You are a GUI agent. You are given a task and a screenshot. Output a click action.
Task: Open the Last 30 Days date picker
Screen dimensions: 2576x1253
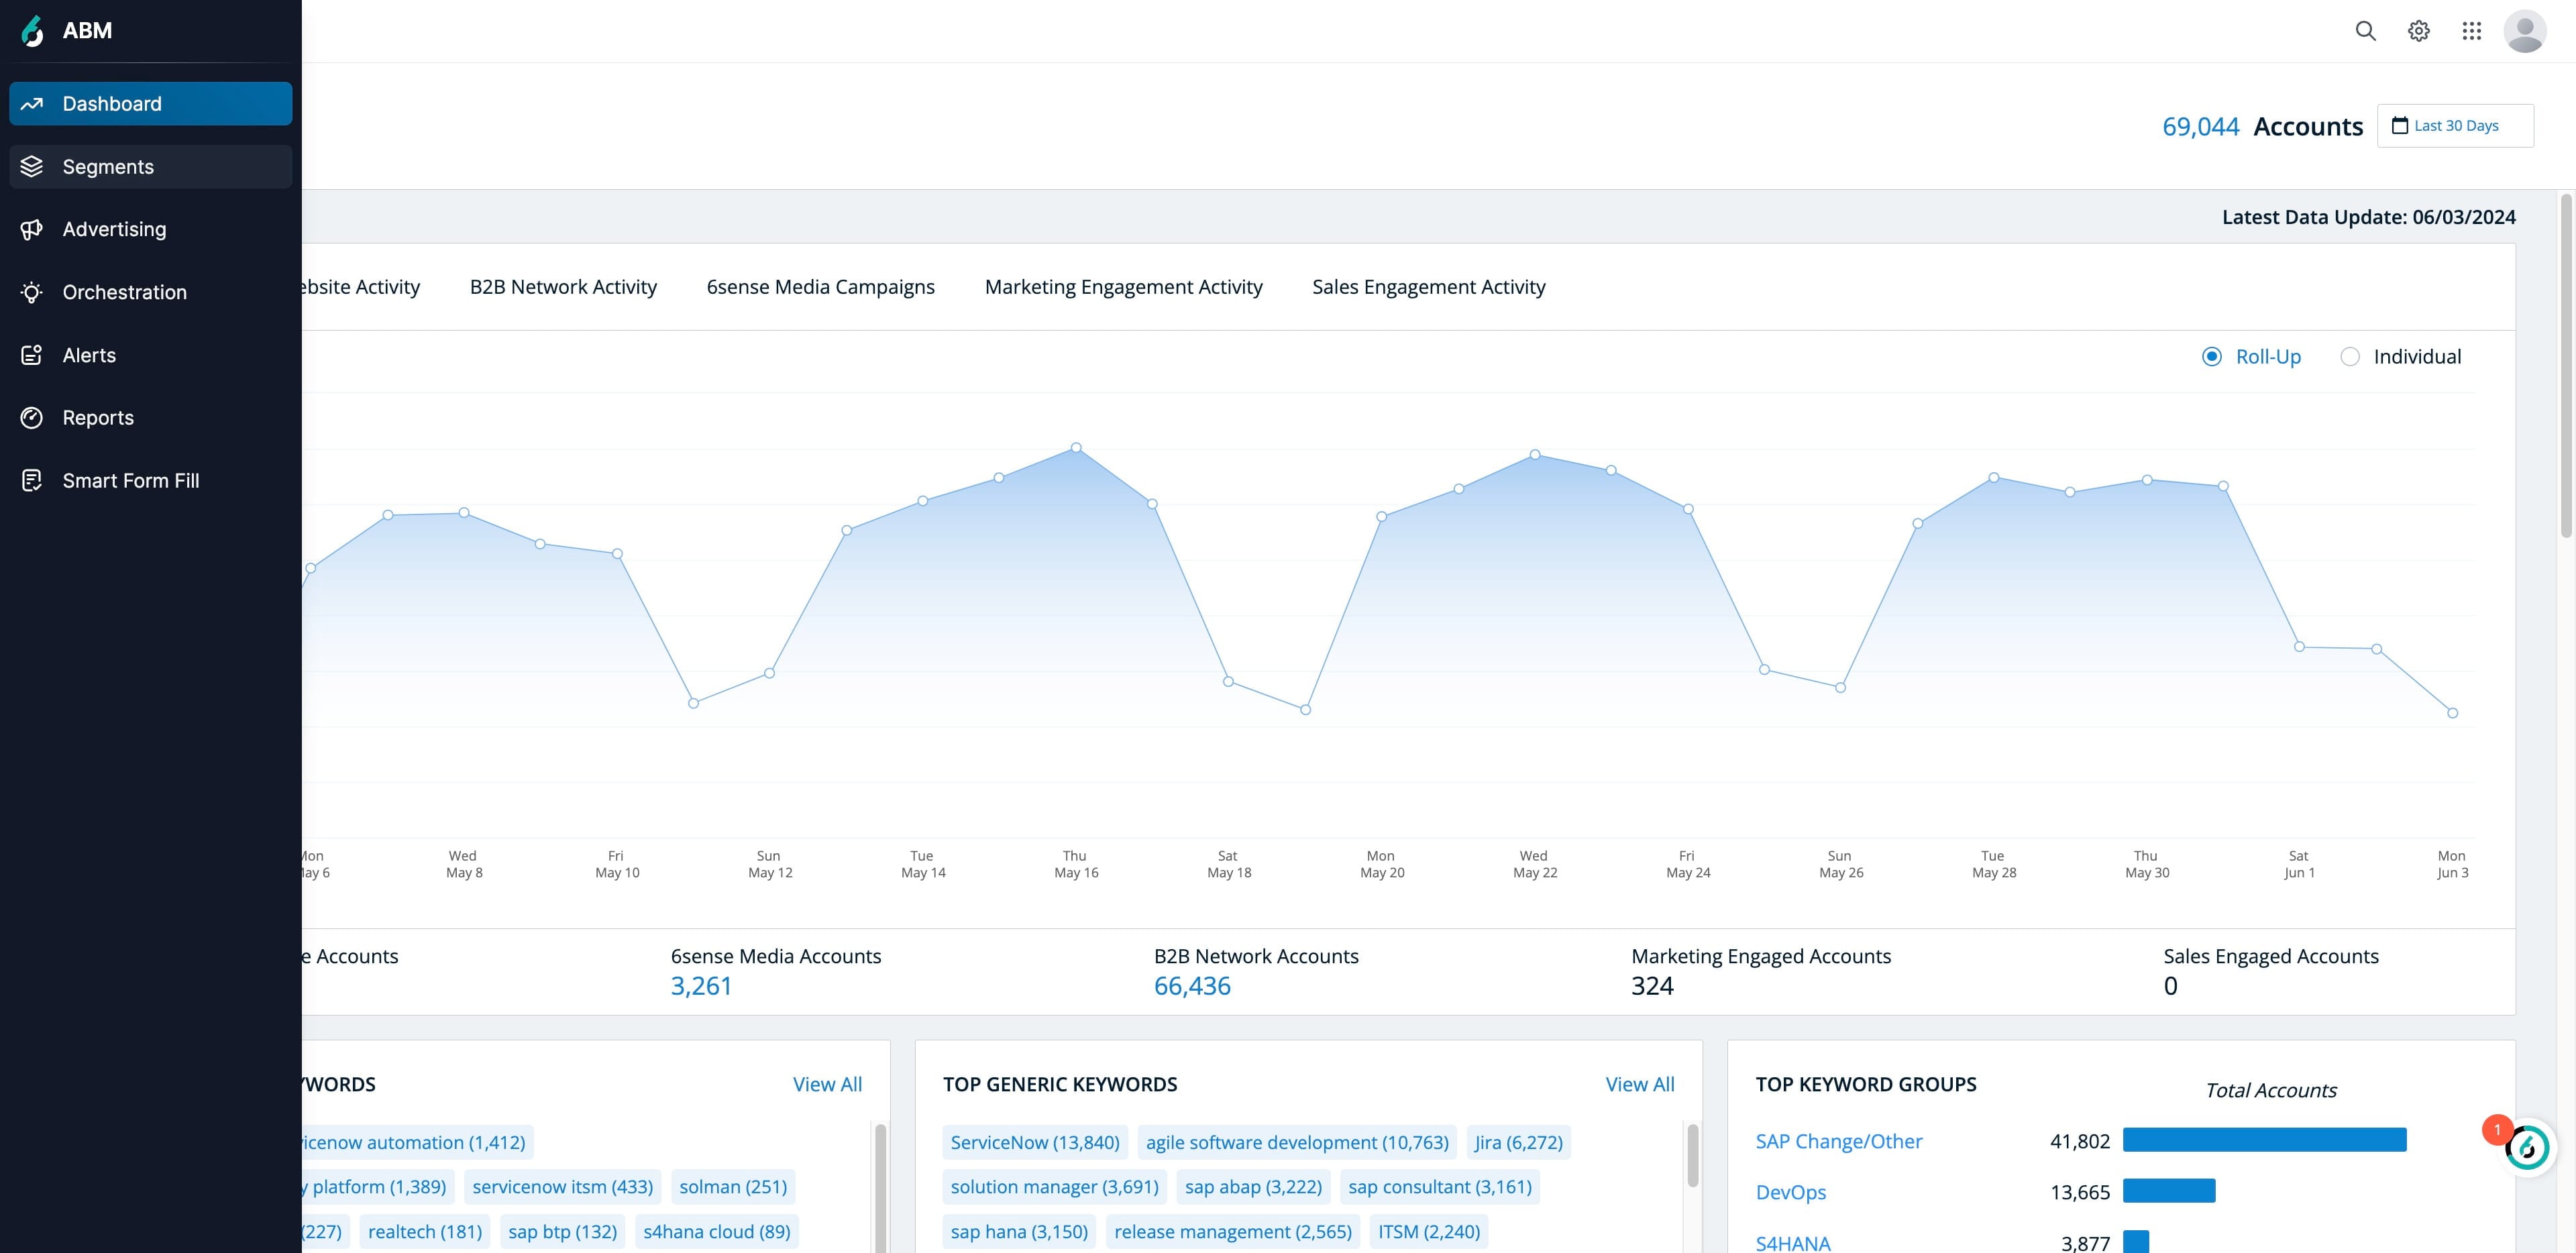point(2455,126)
